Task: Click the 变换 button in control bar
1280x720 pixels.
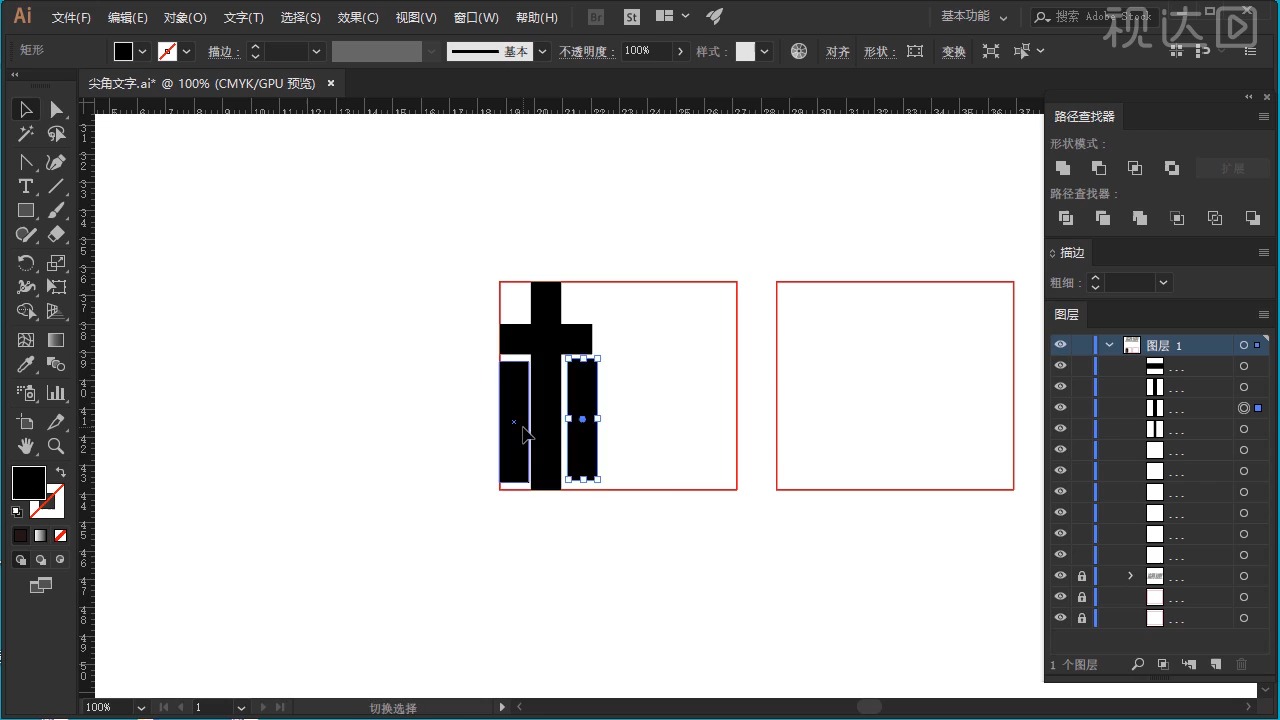Action: [x=954, y=52]
